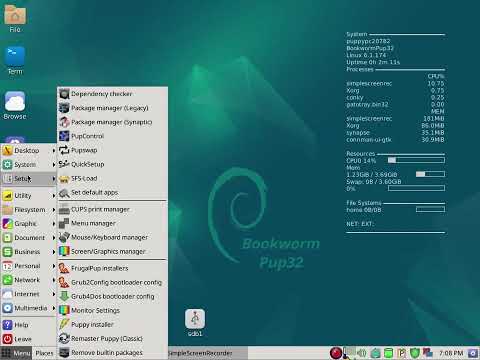Screen dimensions: 480x360
Task: Click the Grub4Dos bootloader config icon
Action: pyautogui.click(x=64, y=296)
